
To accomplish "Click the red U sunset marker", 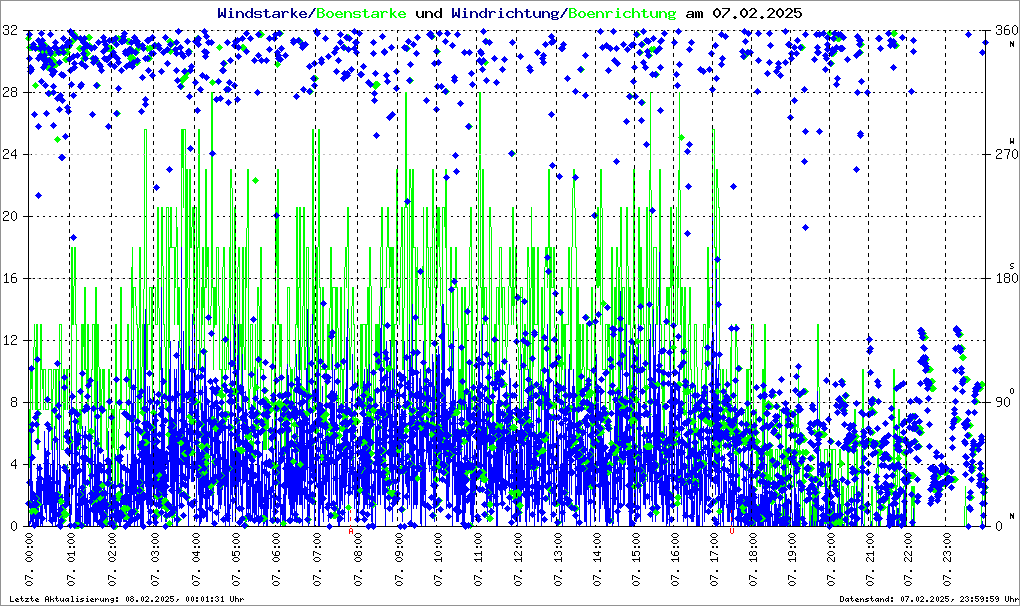I will point(732,531).
